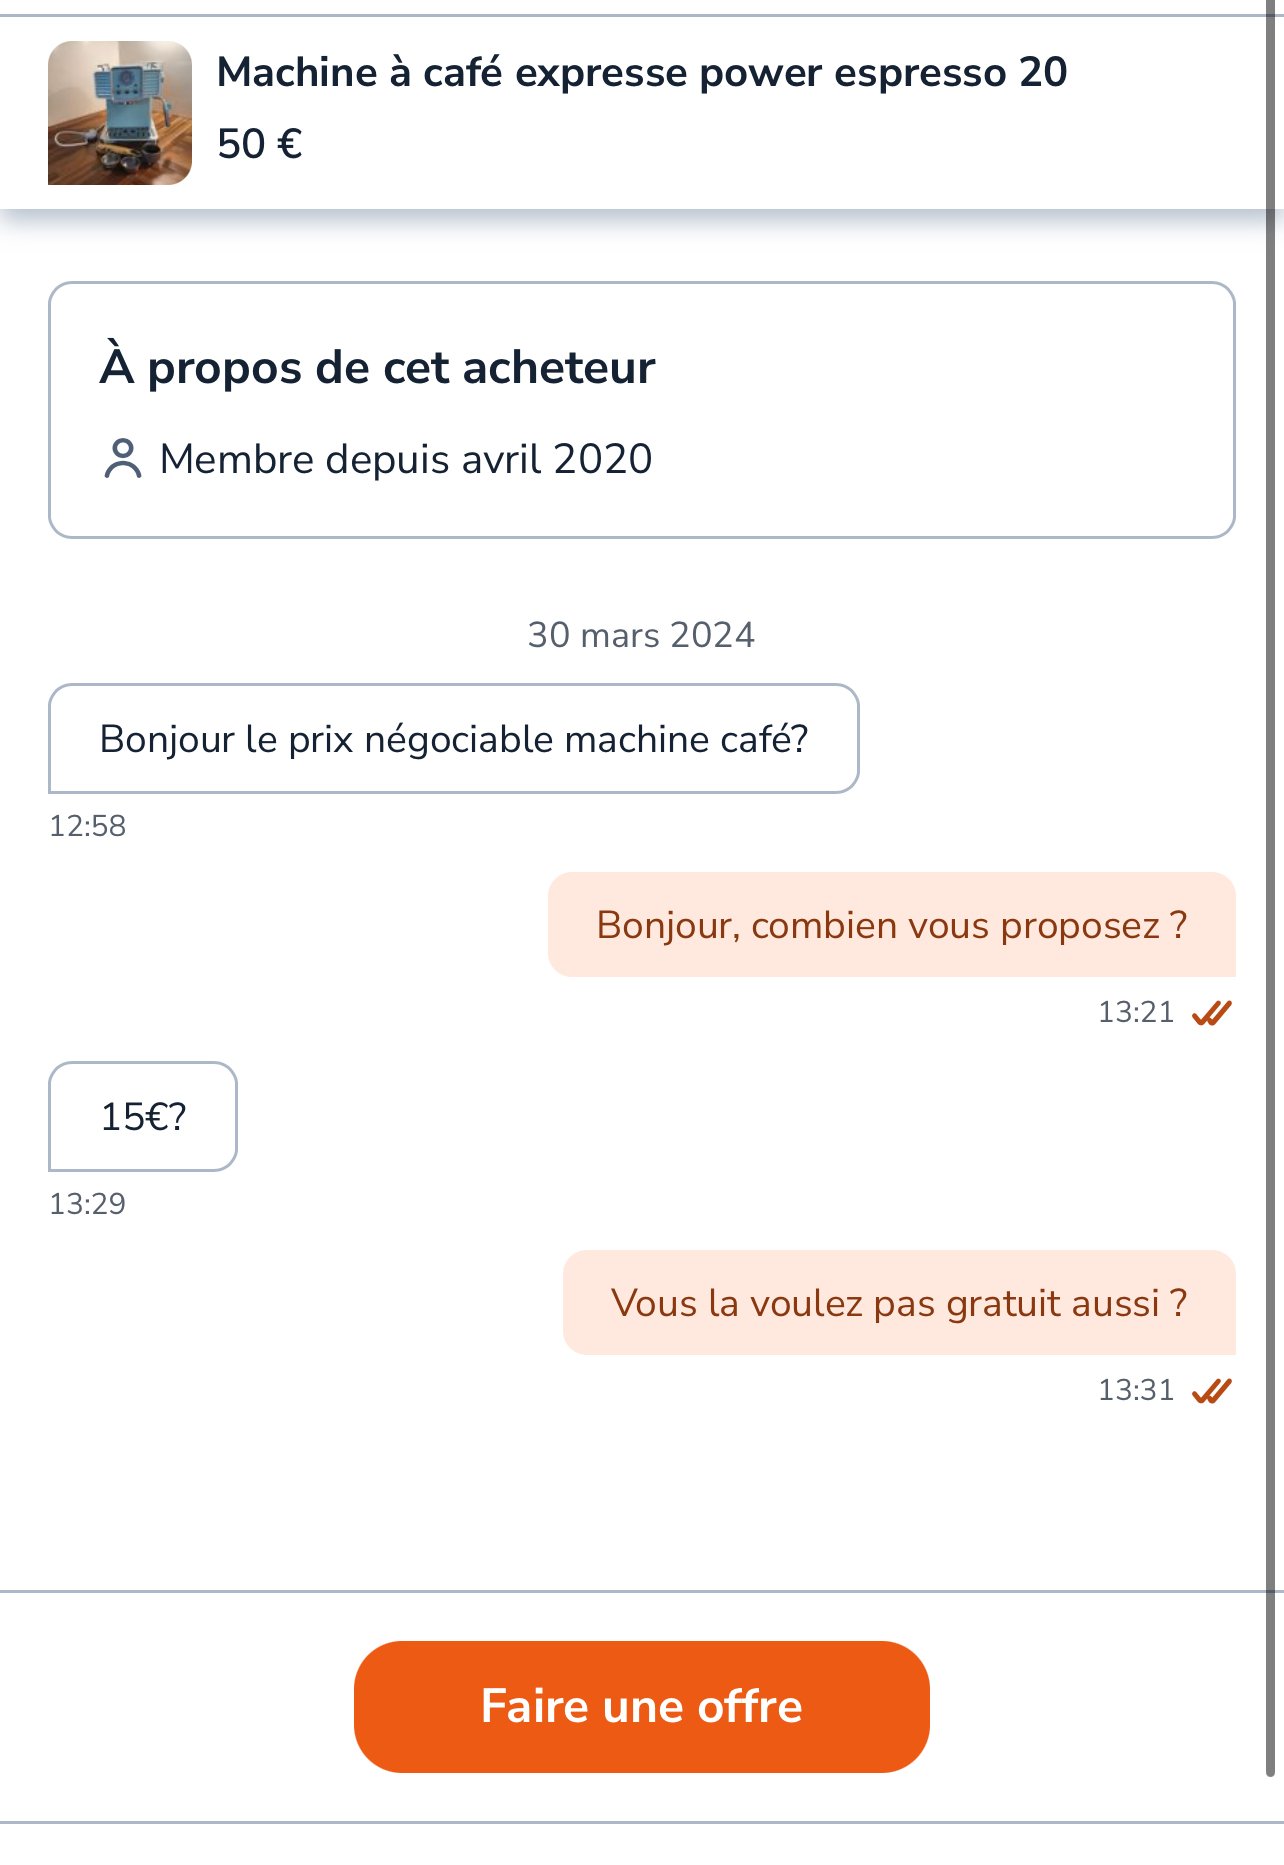Select the "Vous la voulez pas gratuit" message

(899, 1303)
